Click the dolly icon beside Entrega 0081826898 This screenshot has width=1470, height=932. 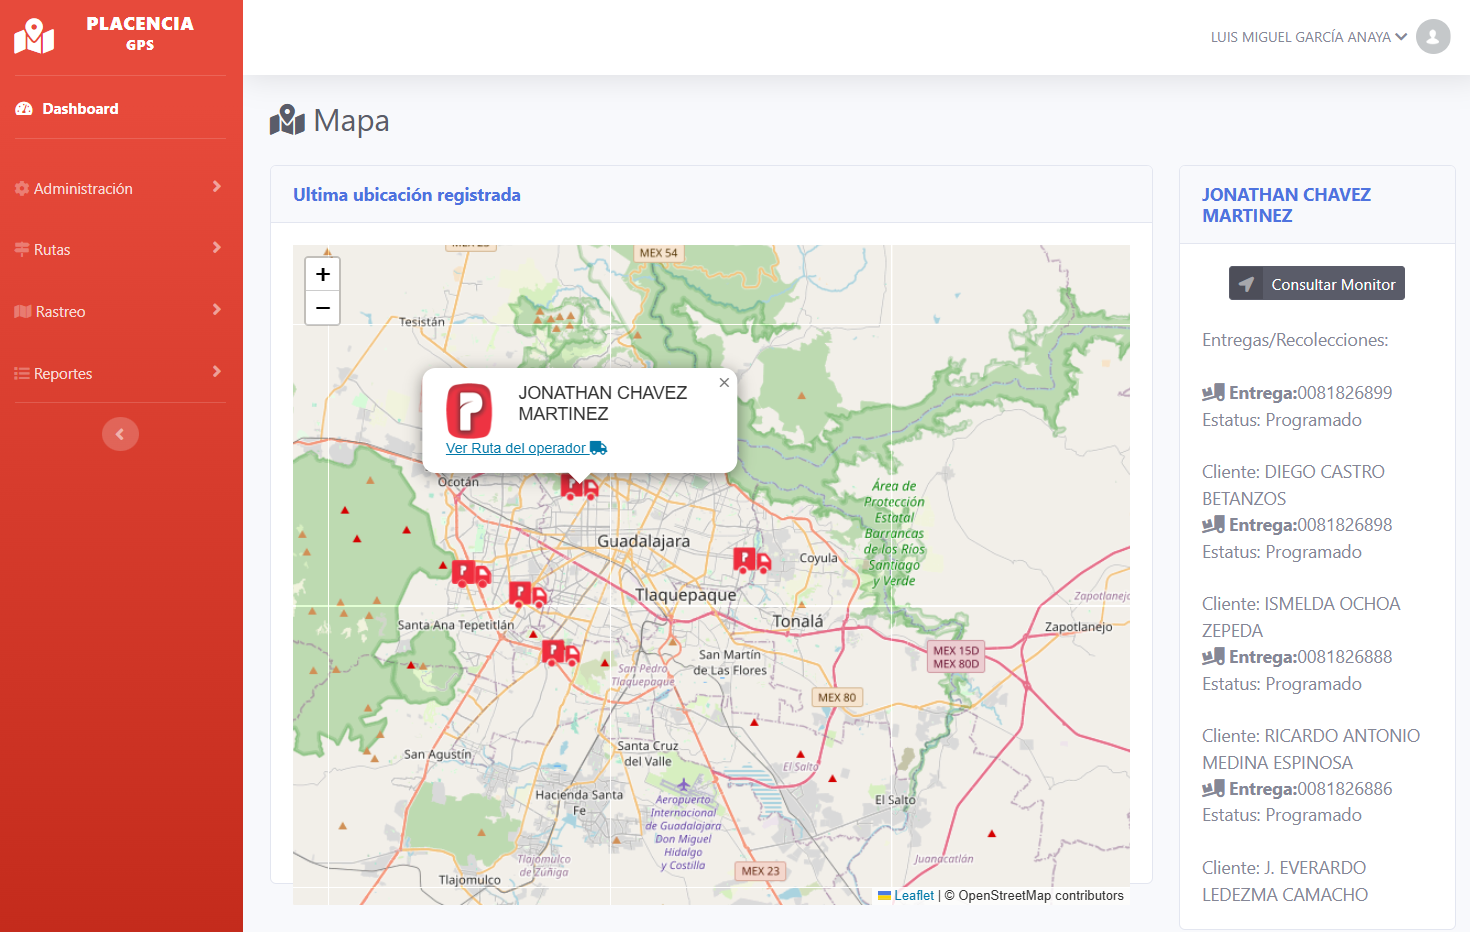[1213, 524]
